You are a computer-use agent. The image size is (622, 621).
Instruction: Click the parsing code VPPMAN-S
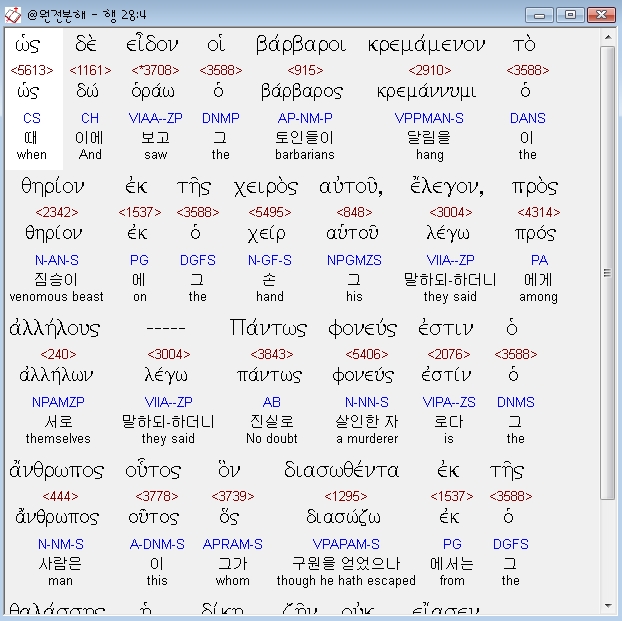pyautogui.click(x=429, y=118)
